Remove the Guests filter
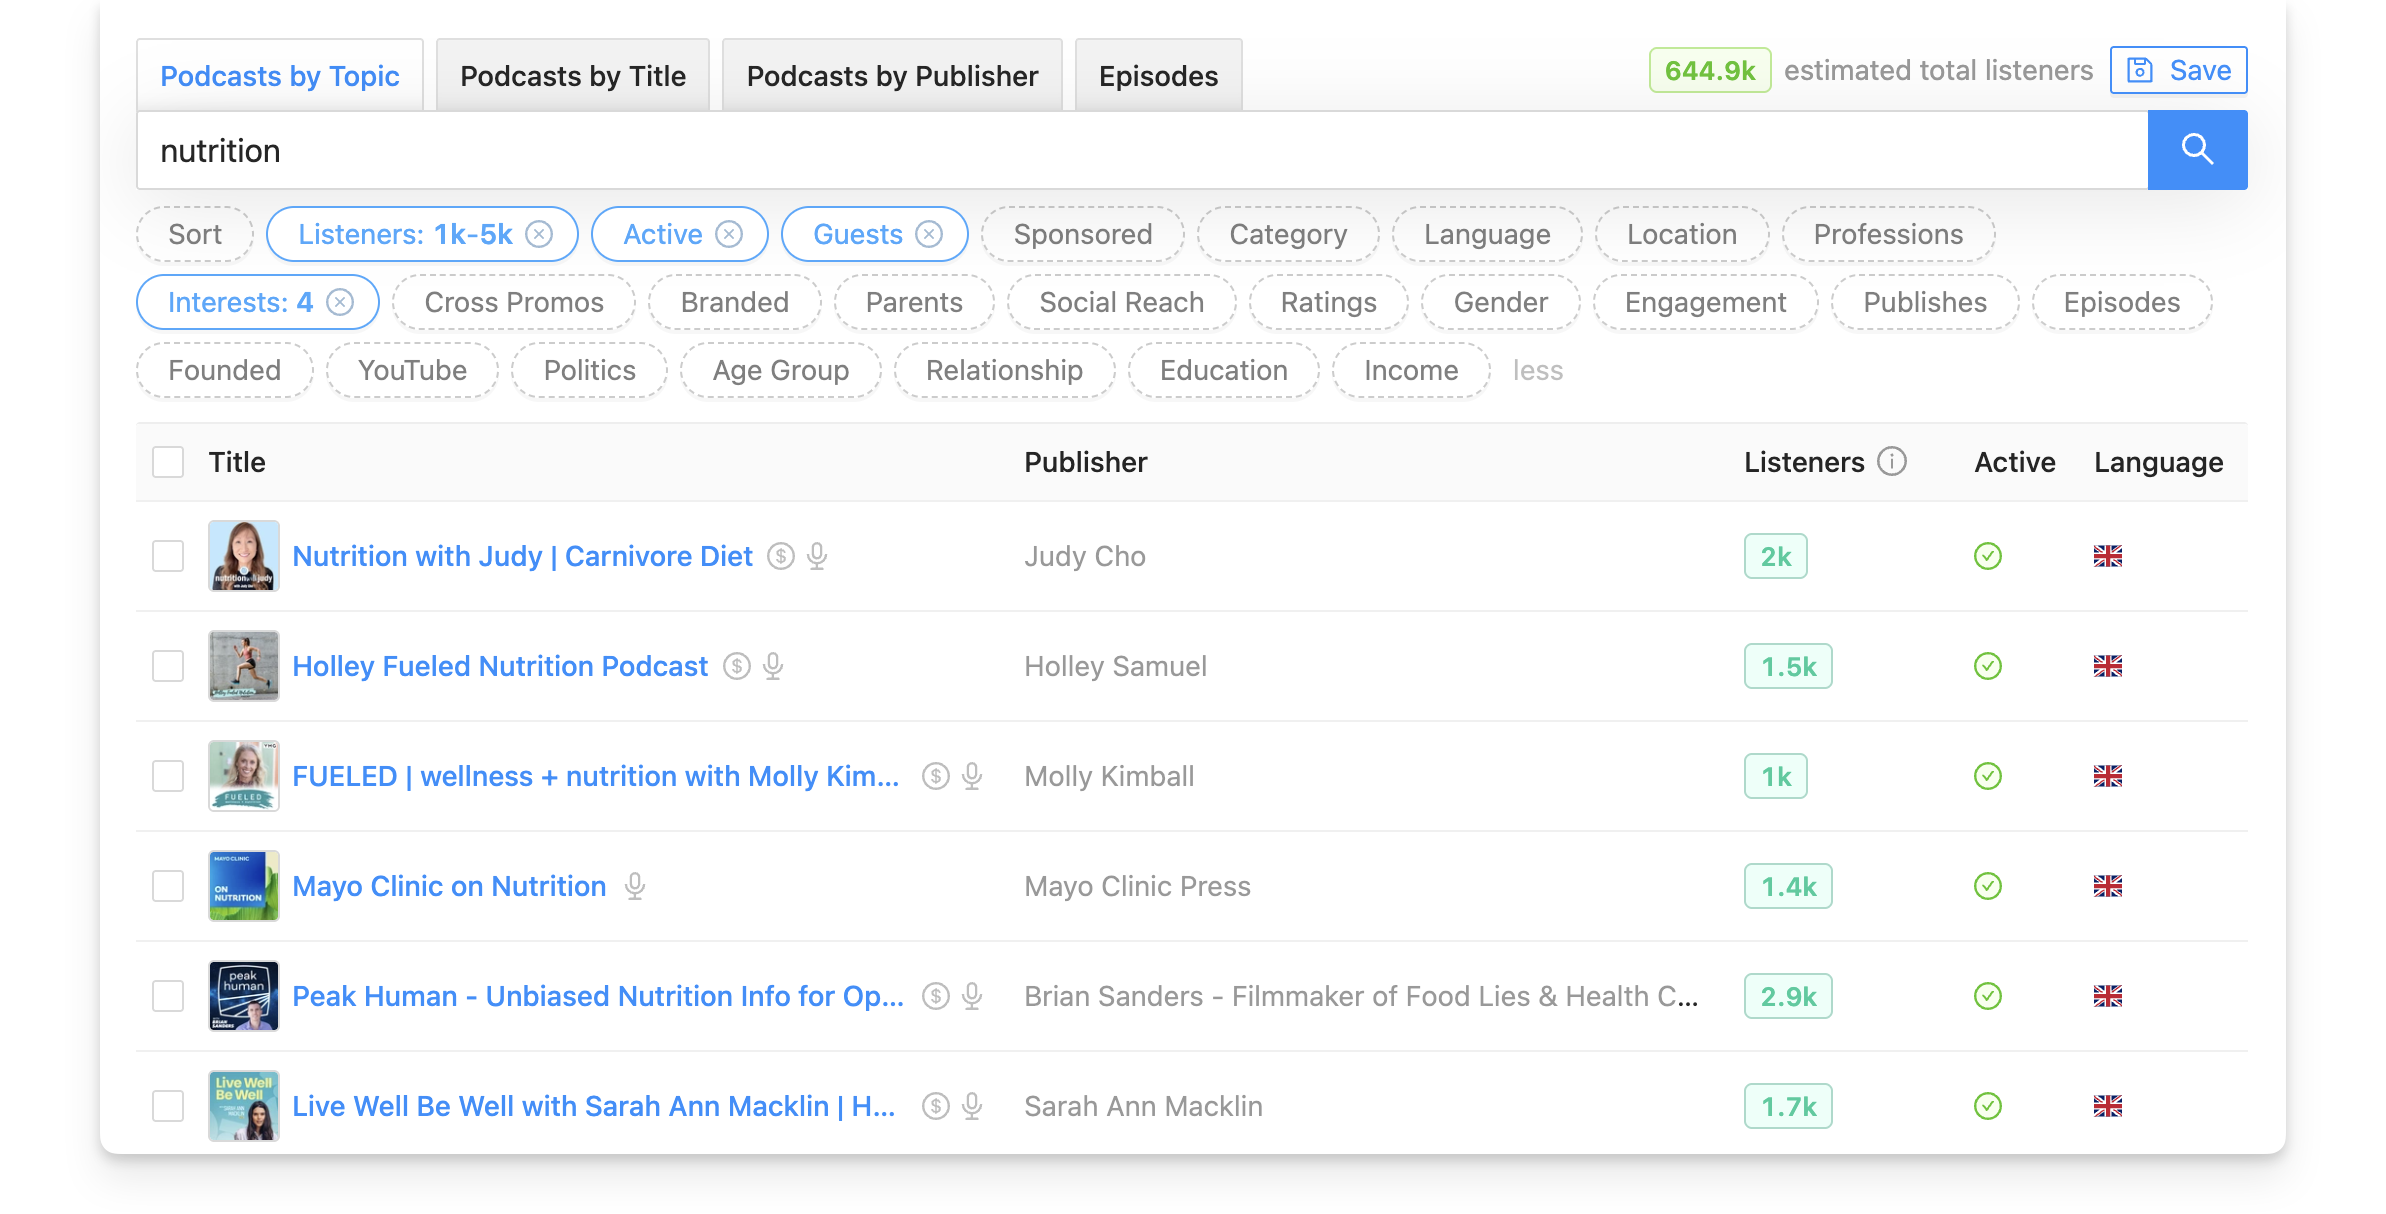This screenshot has width=2386, height=1214. (929, 234)
